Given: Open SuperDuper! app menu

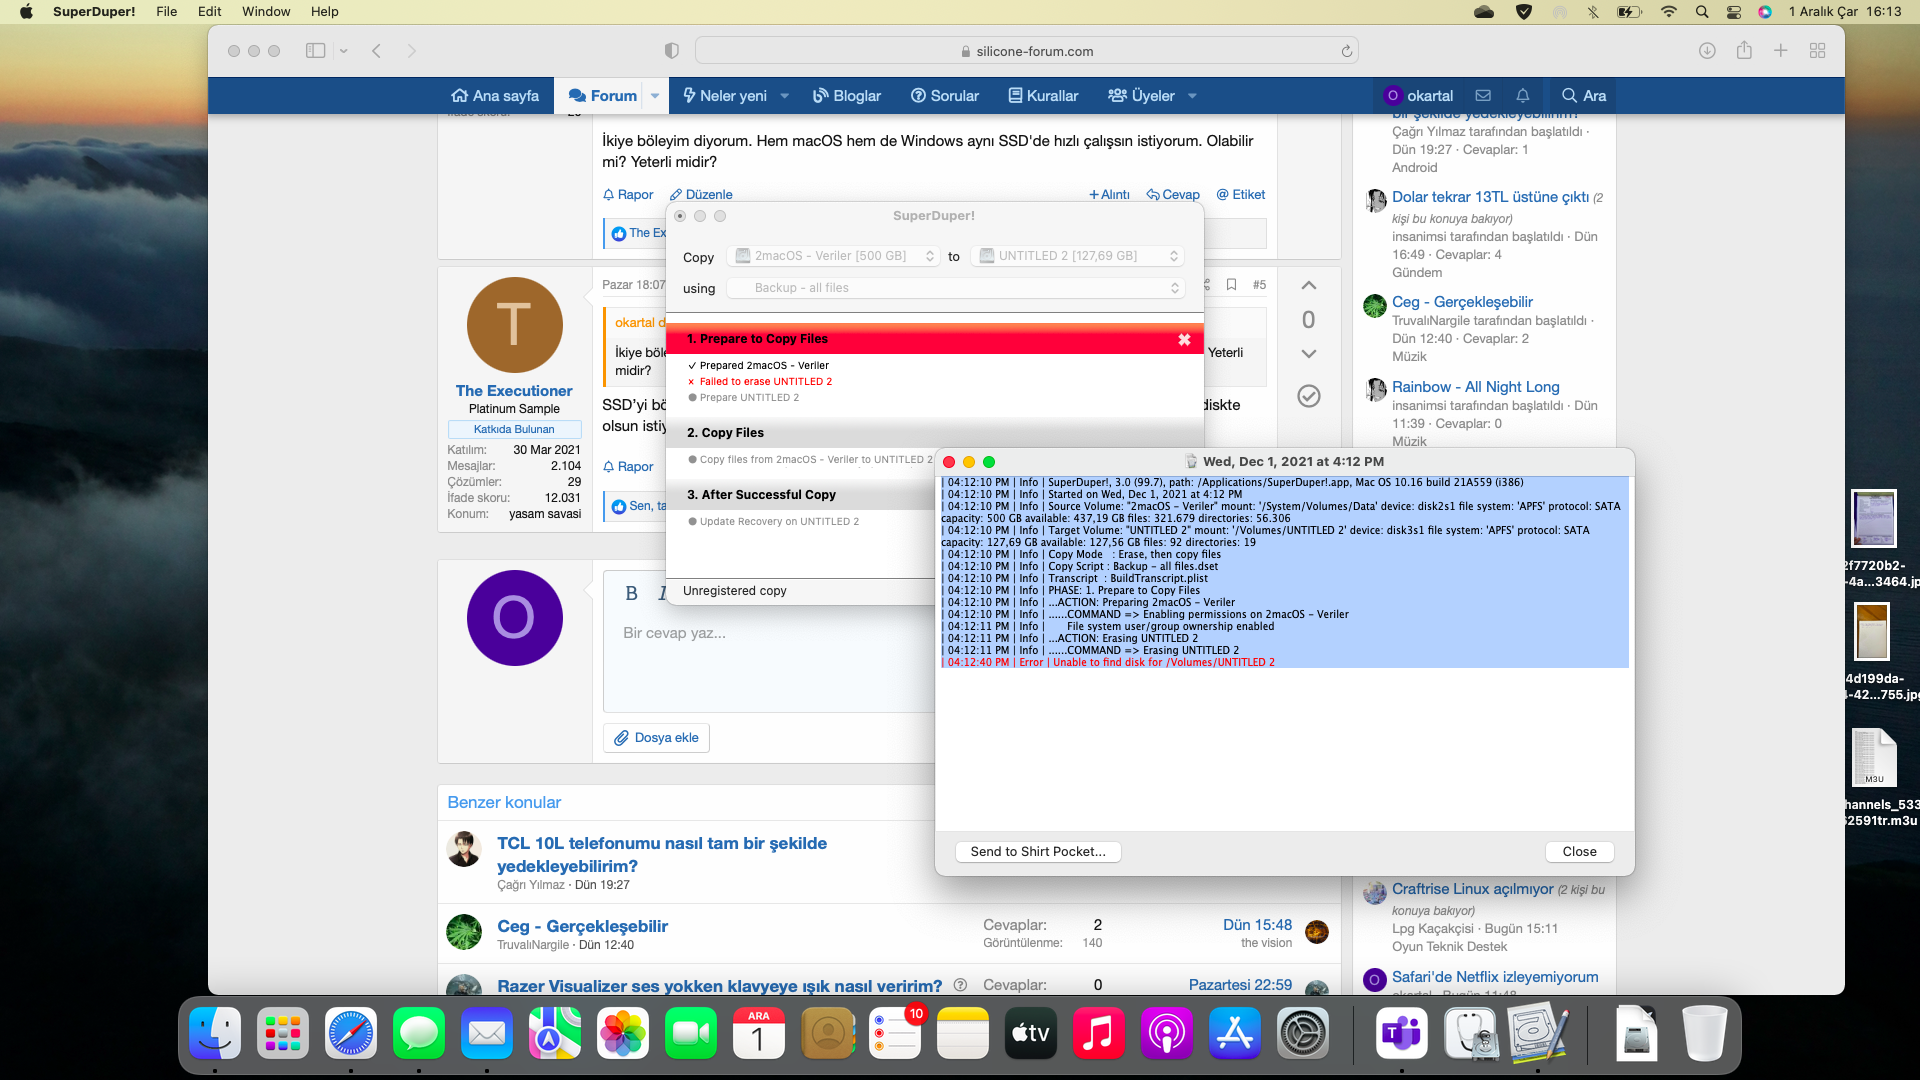Looking at the screenshot, I should (94, 12).
